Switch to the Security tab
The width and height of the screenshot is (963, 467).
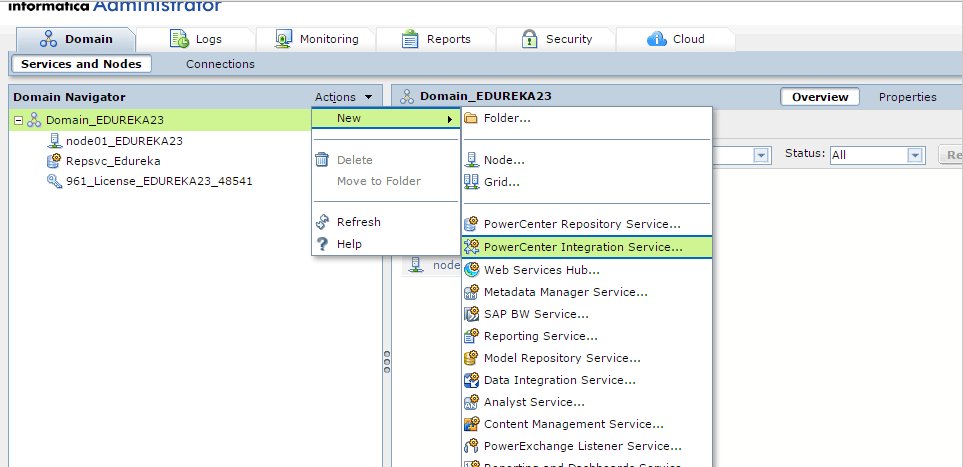click(555, 39)
